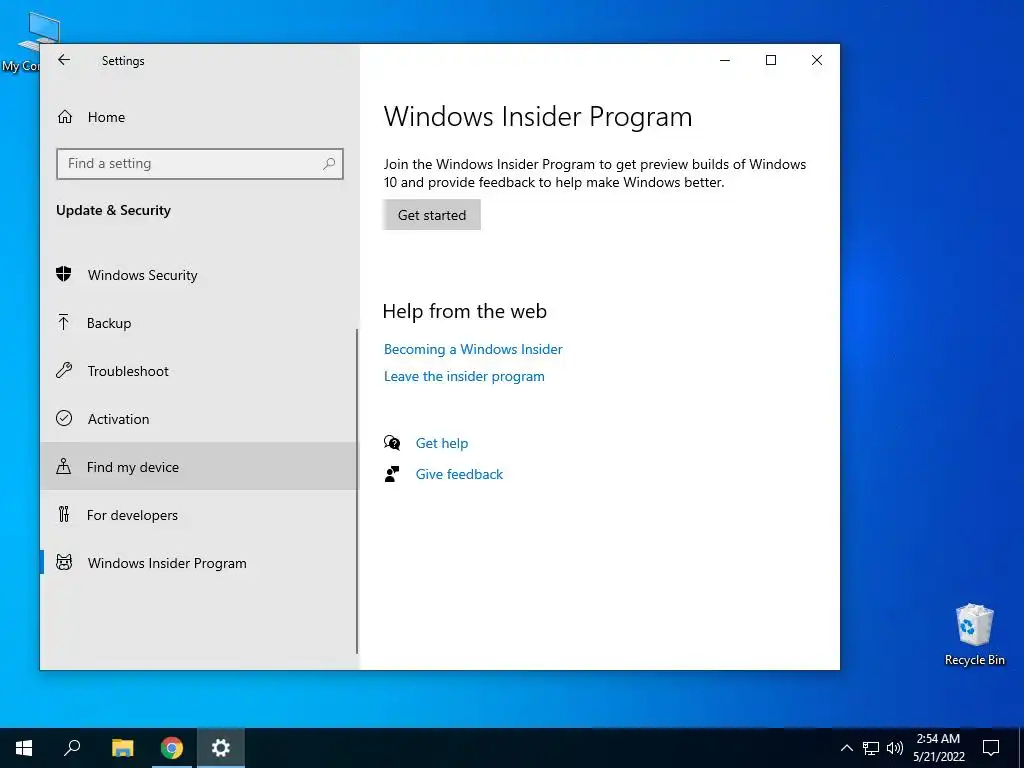Click the Give feedback link
This screenshot has height=768, width=1024.
pos(459,474)
